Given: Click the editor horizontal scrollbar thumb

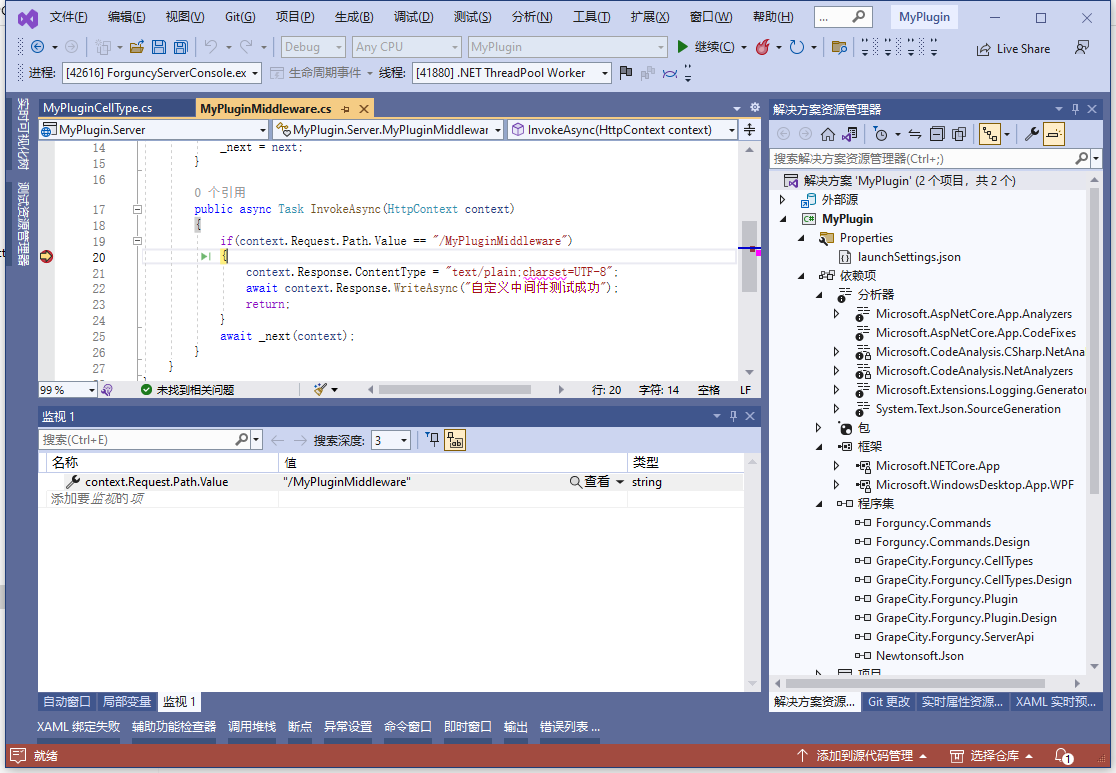Looking at the screenshot, I should (455, 389).
